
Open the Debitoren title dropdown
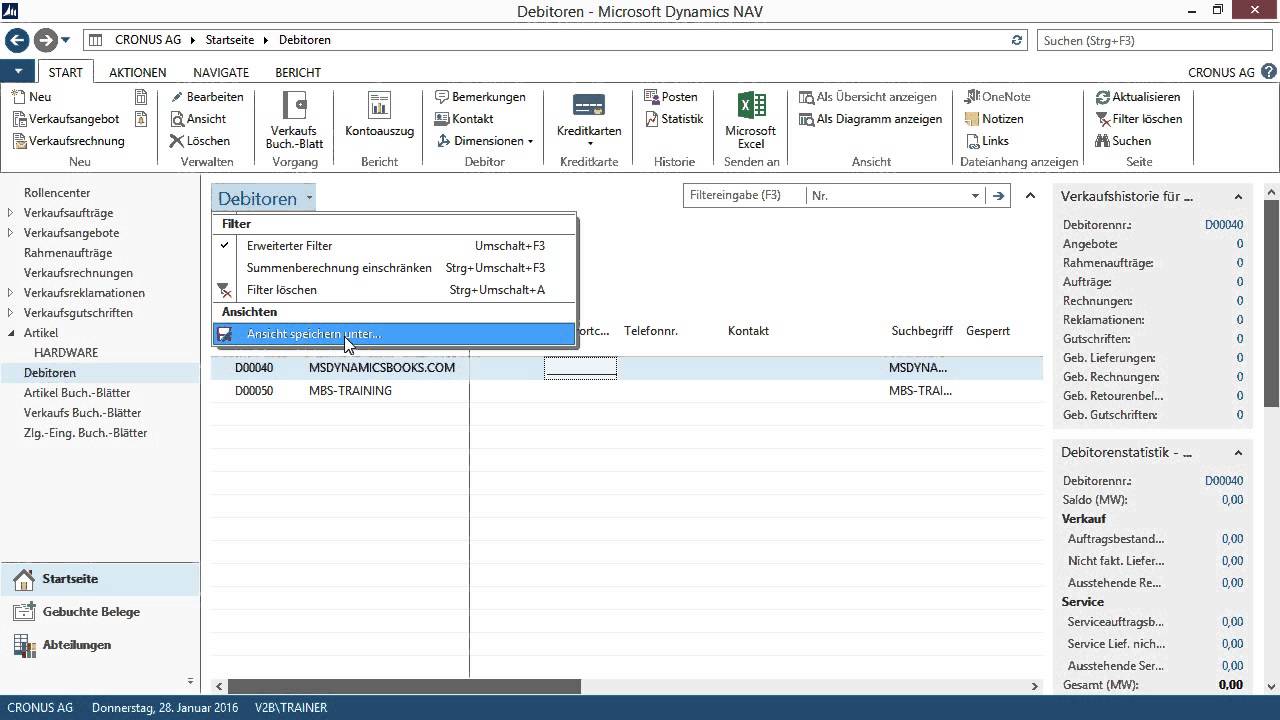coord(264,198)
